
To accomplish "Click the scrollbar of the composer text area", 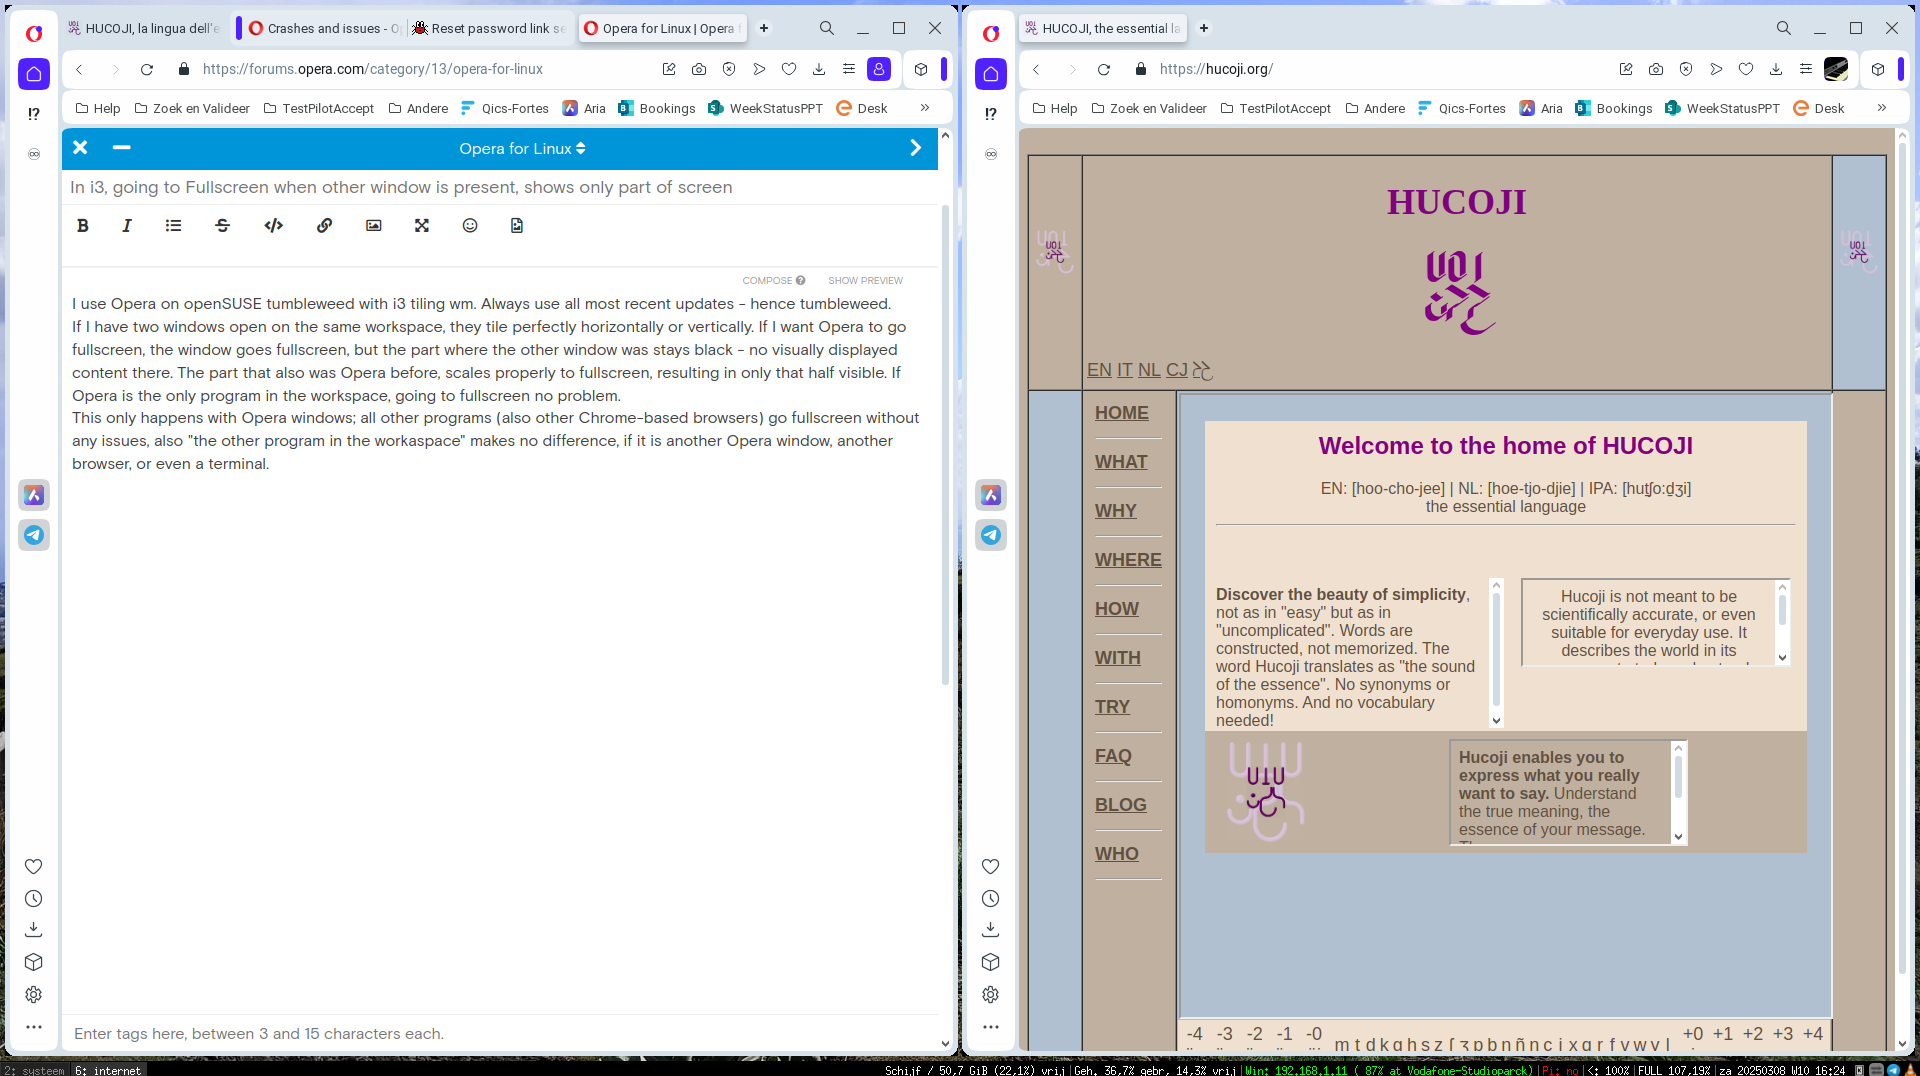I will tap(945, 445).
